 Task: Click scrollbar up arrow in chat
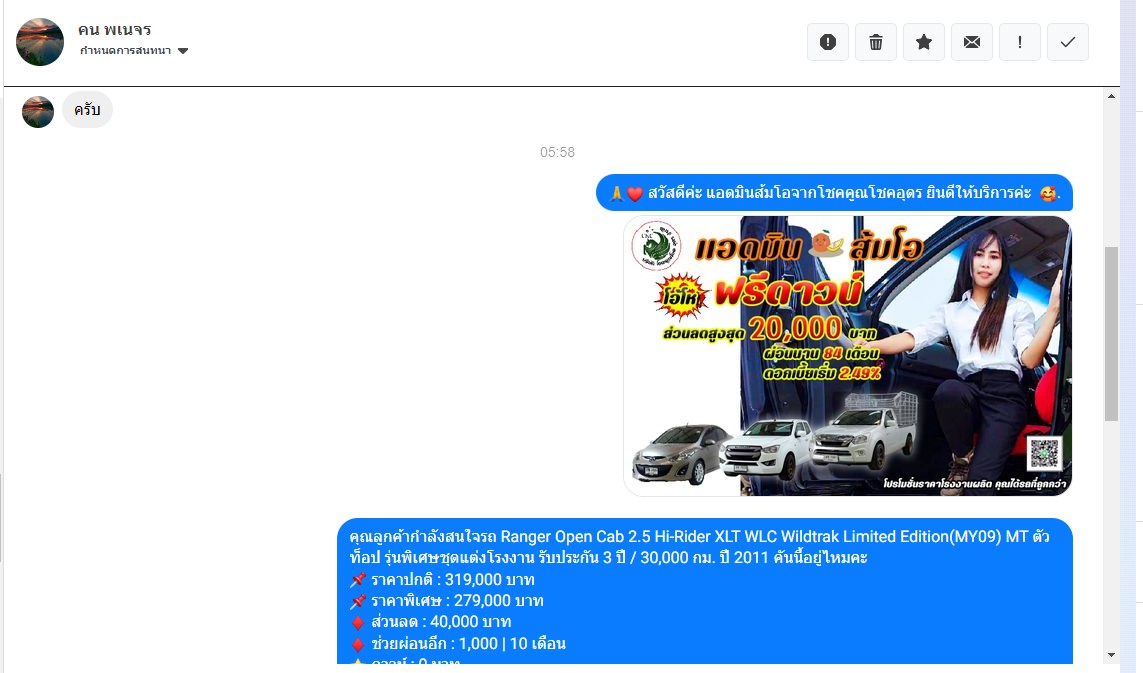(1111, 96)
